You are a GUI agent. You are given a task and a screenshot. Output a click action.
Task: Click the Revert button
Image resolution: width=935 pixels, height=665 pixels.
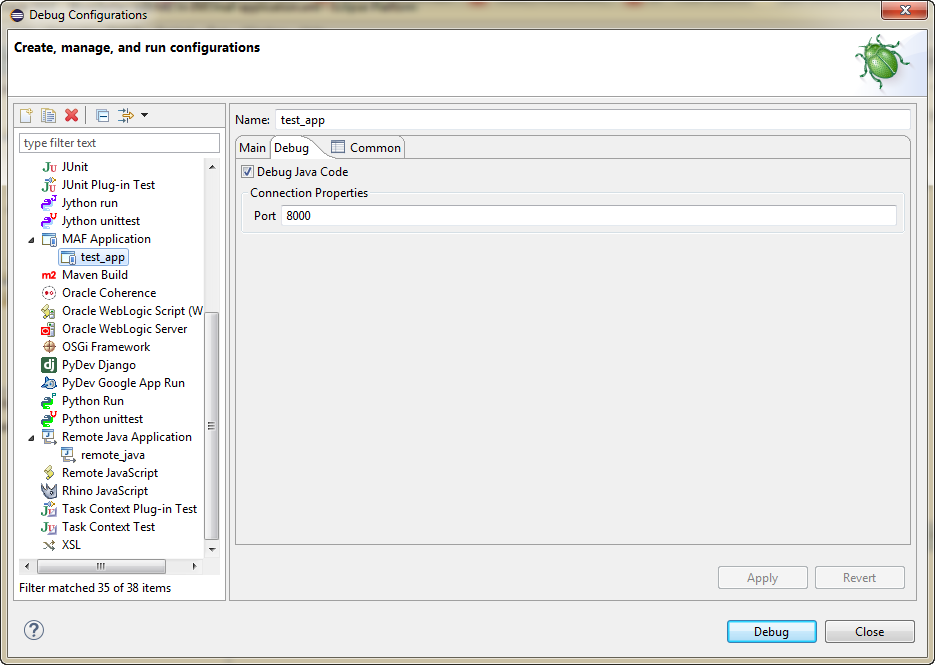[x=859, y=578]
